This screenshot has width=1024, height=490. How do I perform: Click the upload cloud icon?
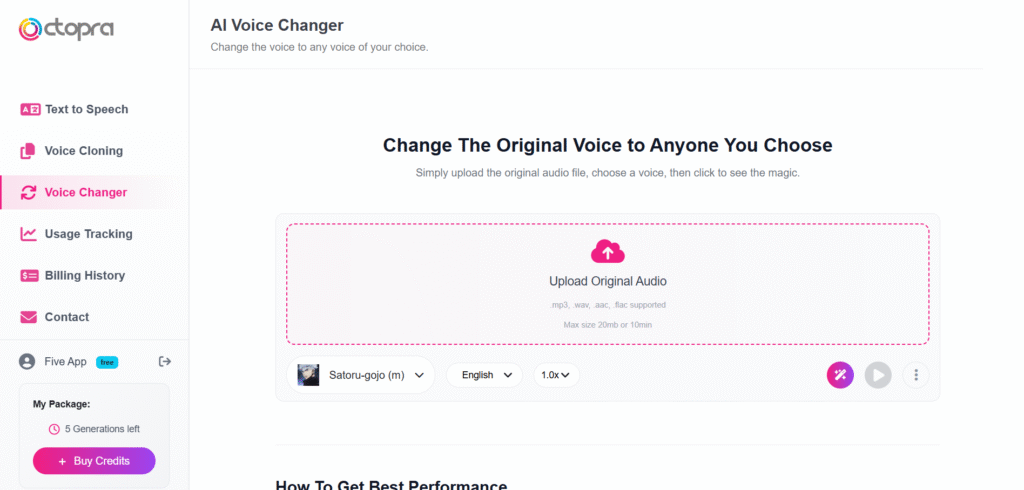coord(607,252)
